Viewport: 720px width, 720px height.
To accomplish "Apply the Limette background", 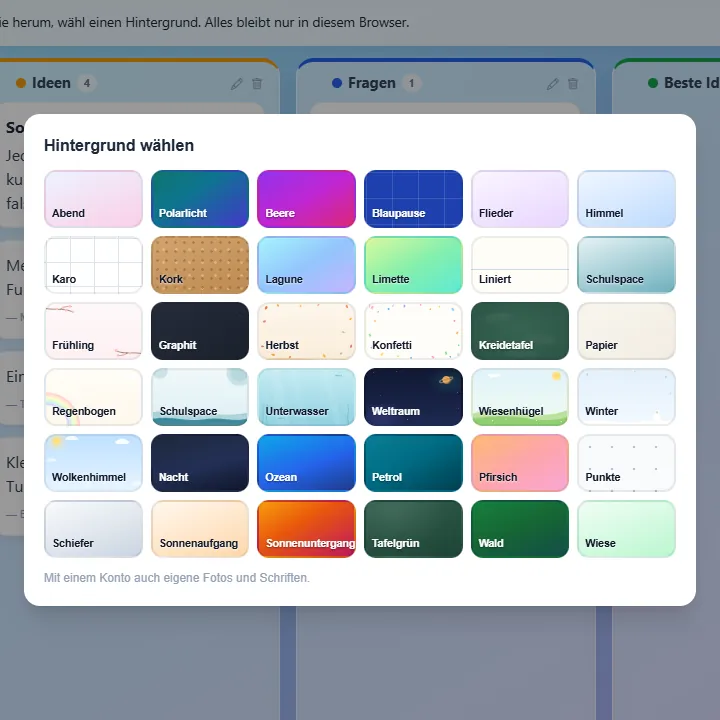I will [x=413, y=265].
